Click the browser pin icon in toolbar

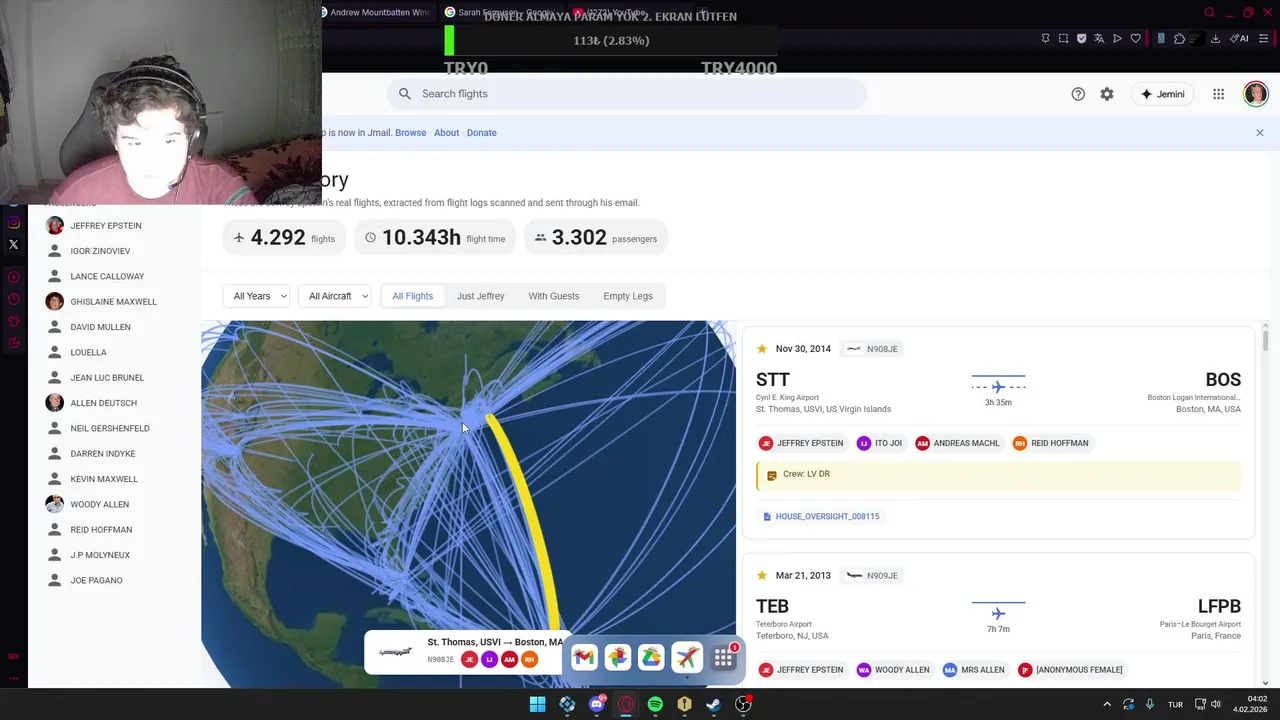(x=1045, y=39)
